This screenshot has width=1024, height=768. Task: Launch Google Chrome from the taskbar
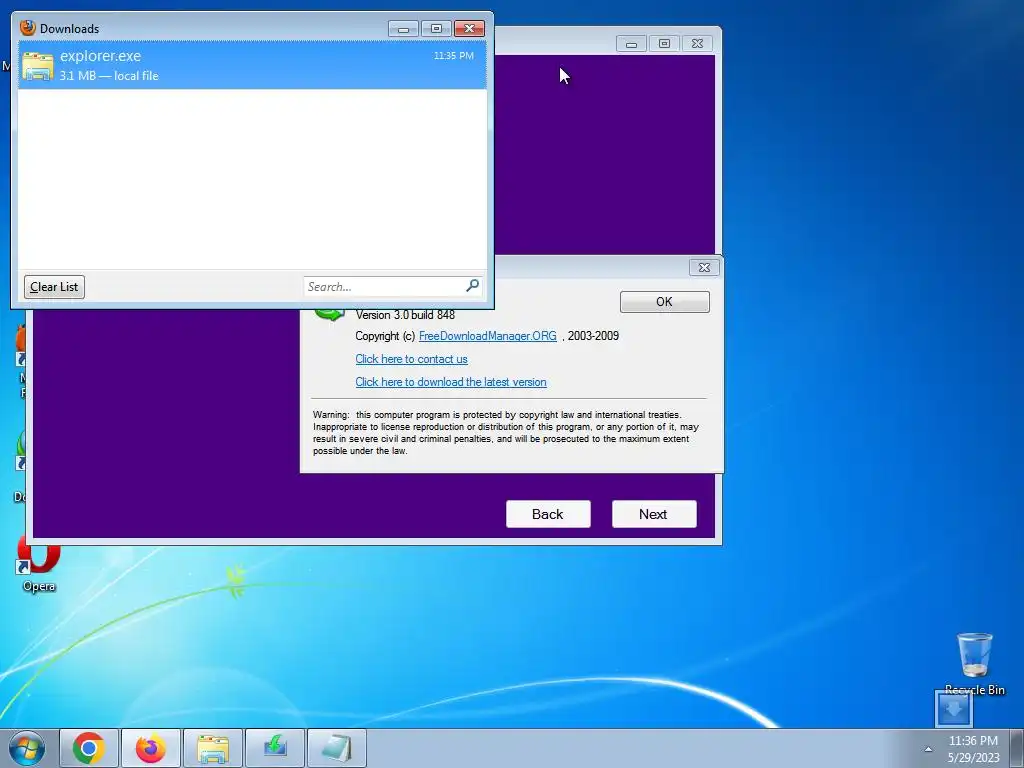click(x=89, y=748)
